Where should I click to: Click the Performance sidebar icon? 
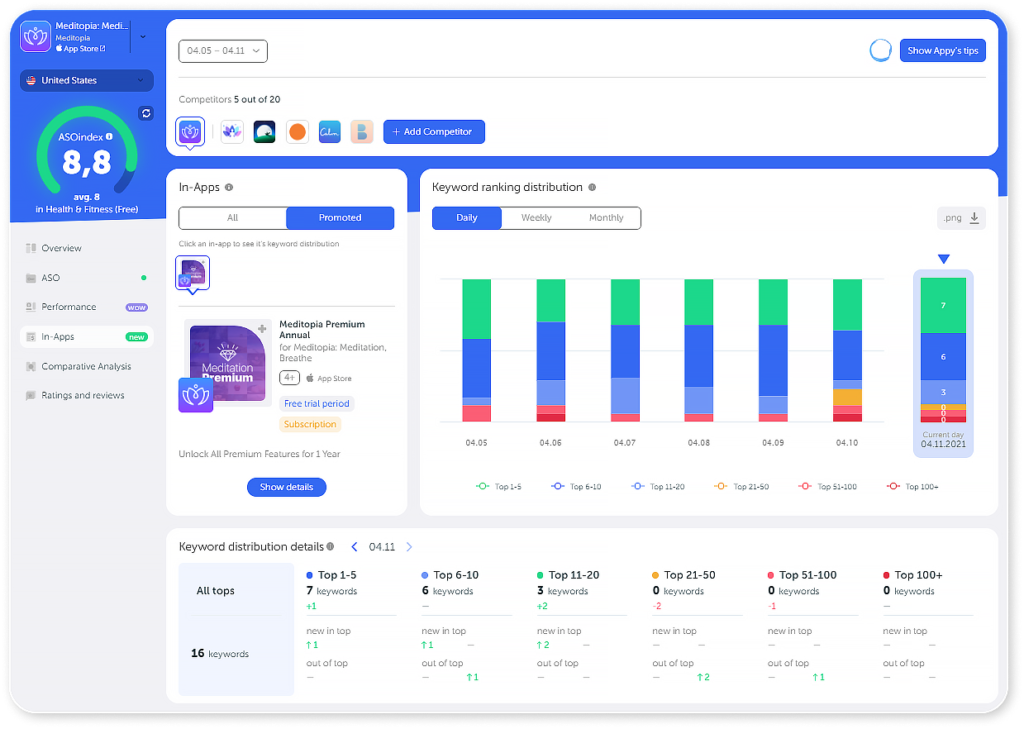[x=31, y=307]
